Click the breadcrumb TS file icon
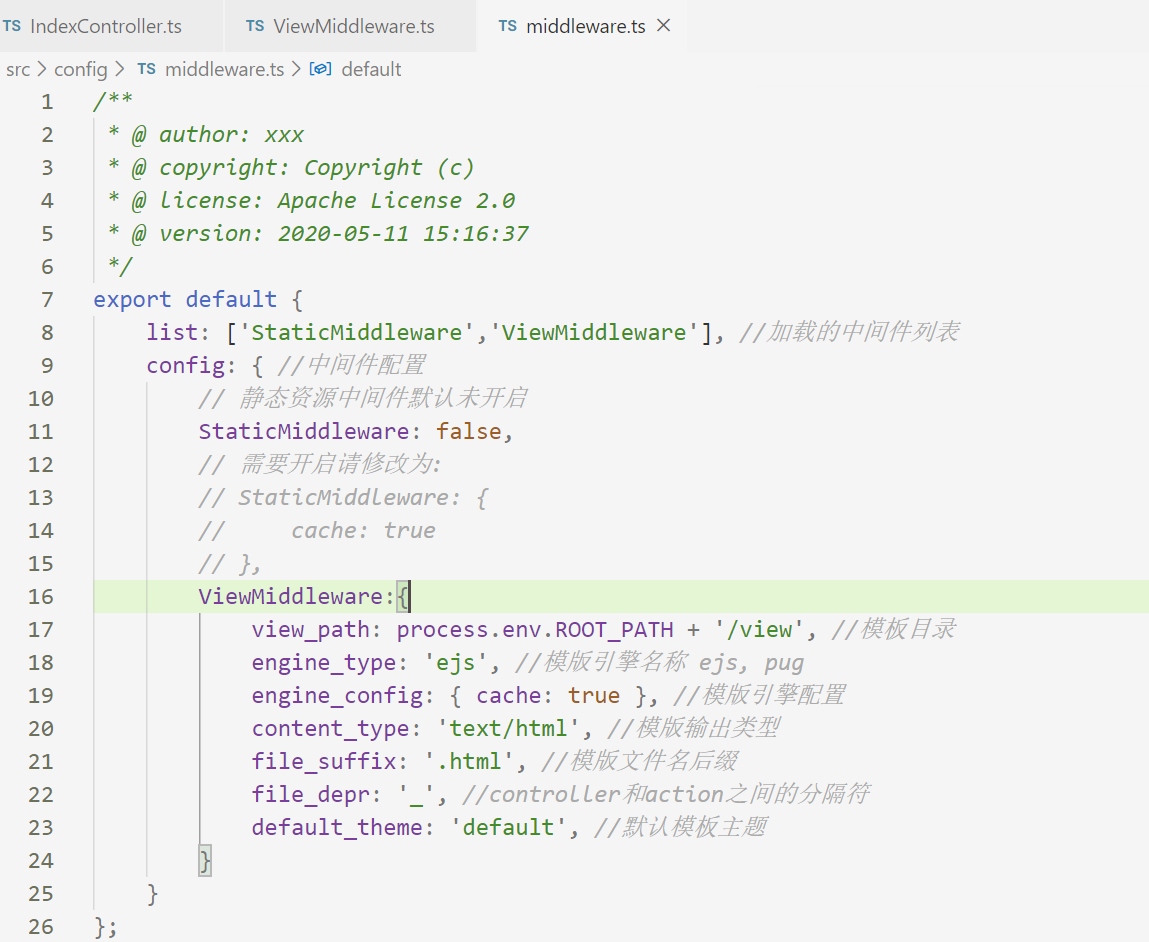Image resolution: width=1149 pixels, height=942 pixels. (147, 69)
